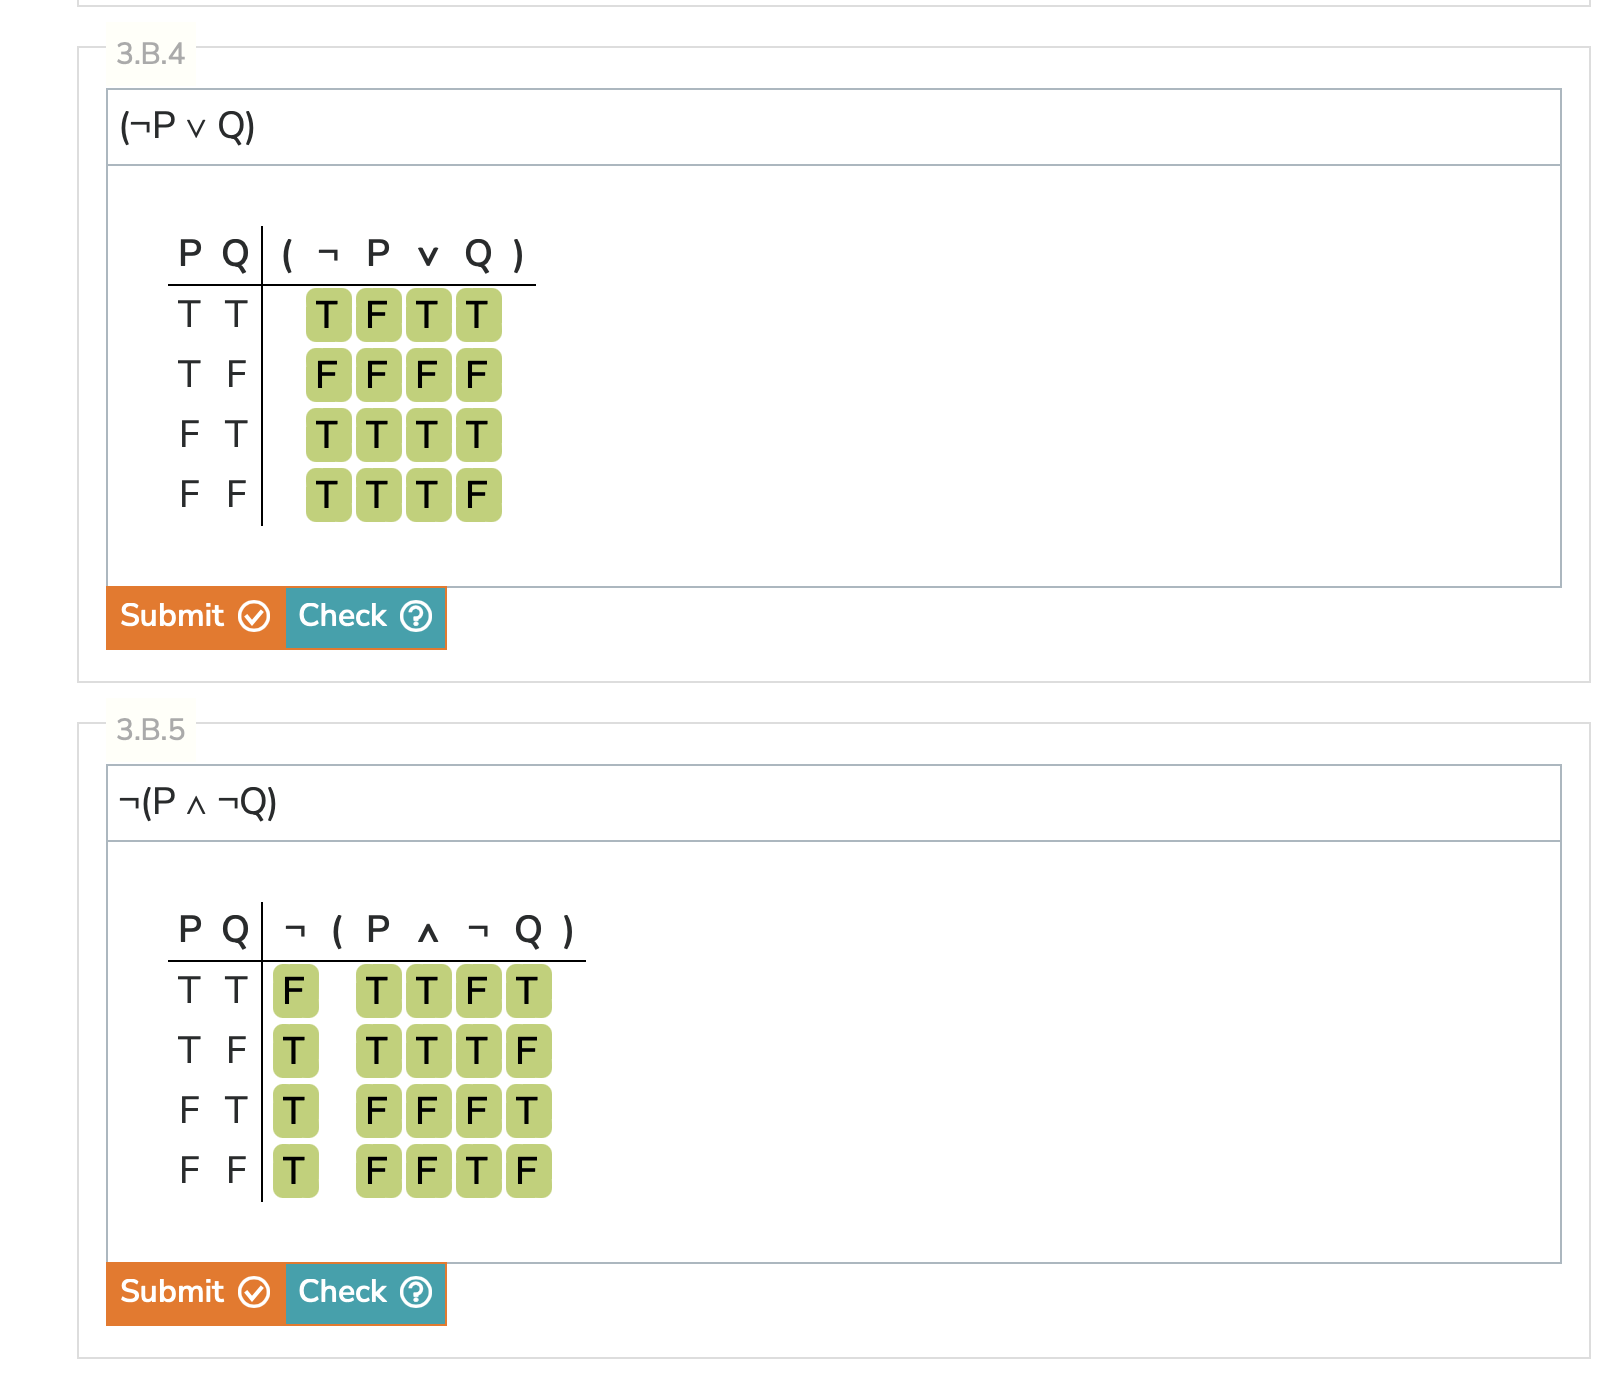Click the question mark icon on 3.B.4 Check button
The width and height of the screenshot is (1614, 1374).
[416, 618]
